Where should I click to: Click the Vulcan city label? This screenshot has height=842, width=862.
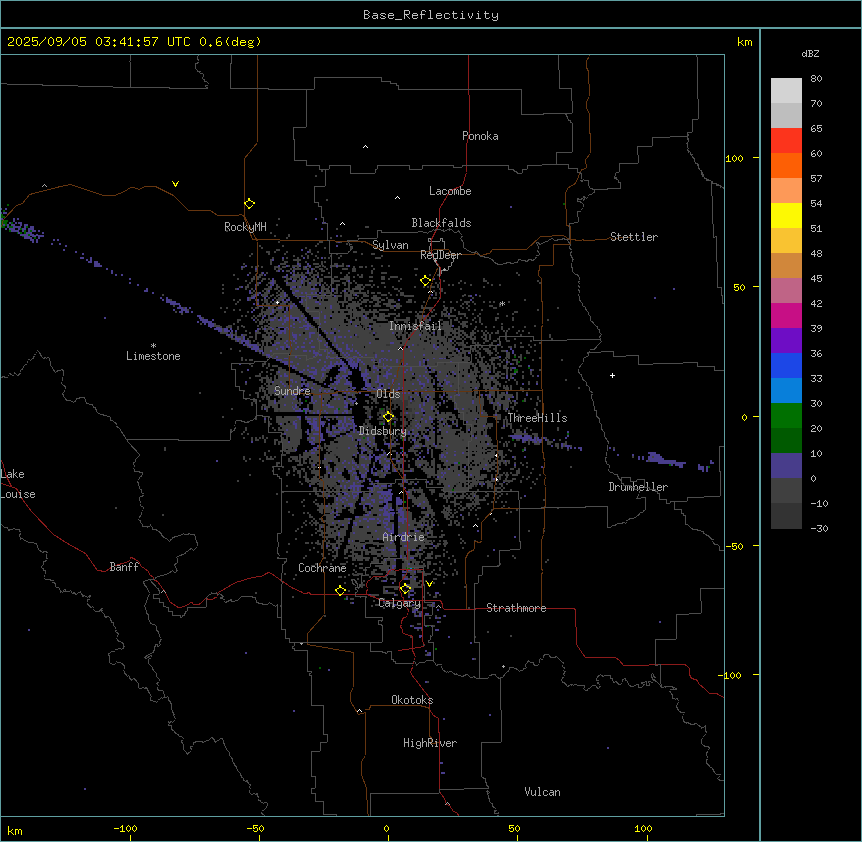(542, 792)
